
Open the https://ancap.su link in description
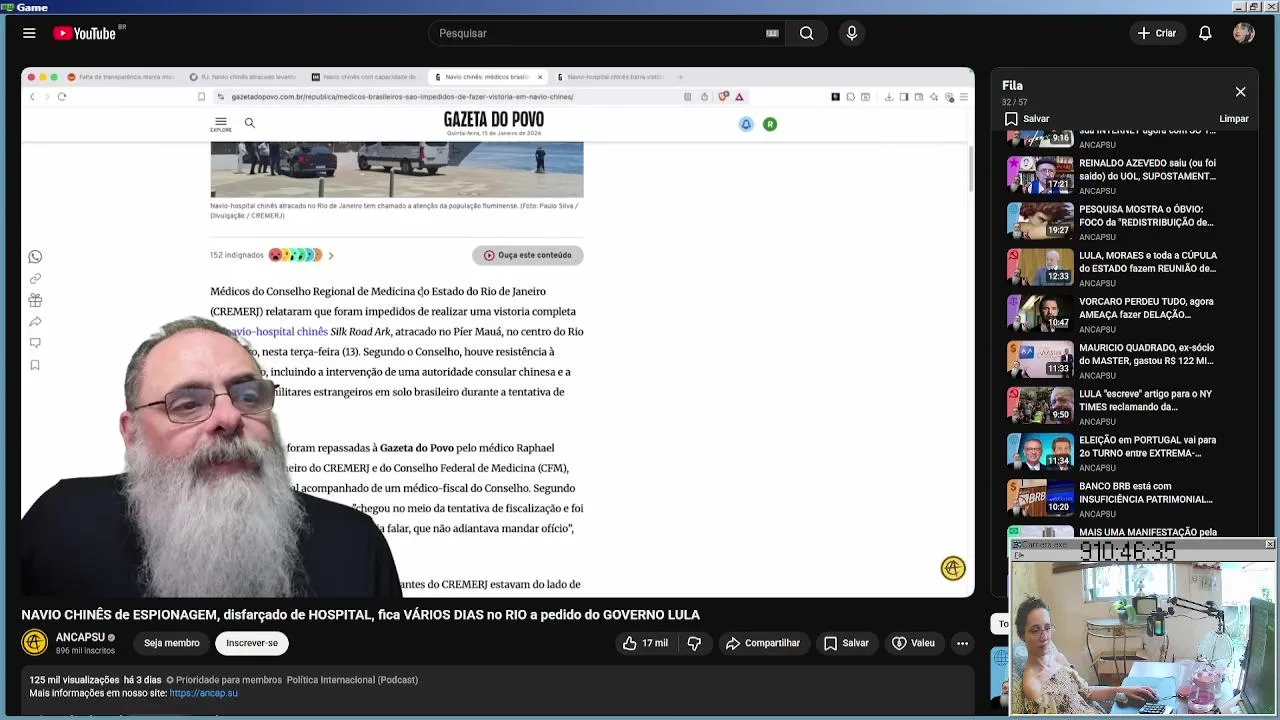tap(204, 693)
